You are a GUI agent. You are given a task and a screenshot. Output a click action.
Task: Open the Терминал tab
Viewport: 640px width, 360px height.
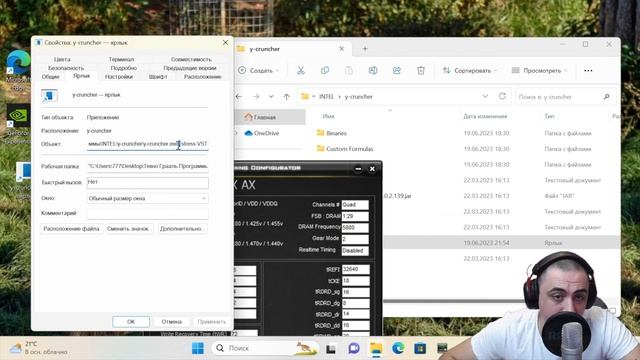[122, 60]
